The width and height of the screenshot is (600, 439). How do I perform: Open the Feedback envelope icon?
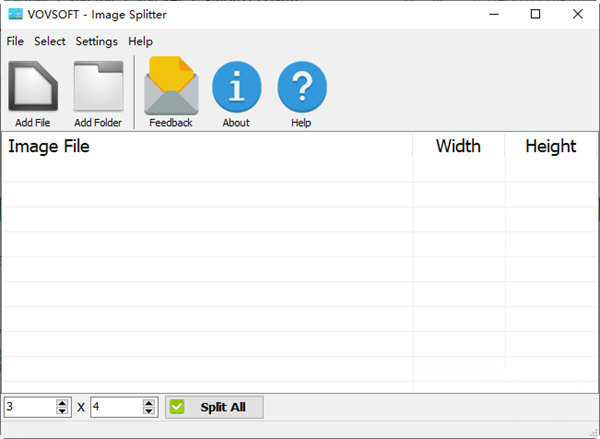point(171,86)
